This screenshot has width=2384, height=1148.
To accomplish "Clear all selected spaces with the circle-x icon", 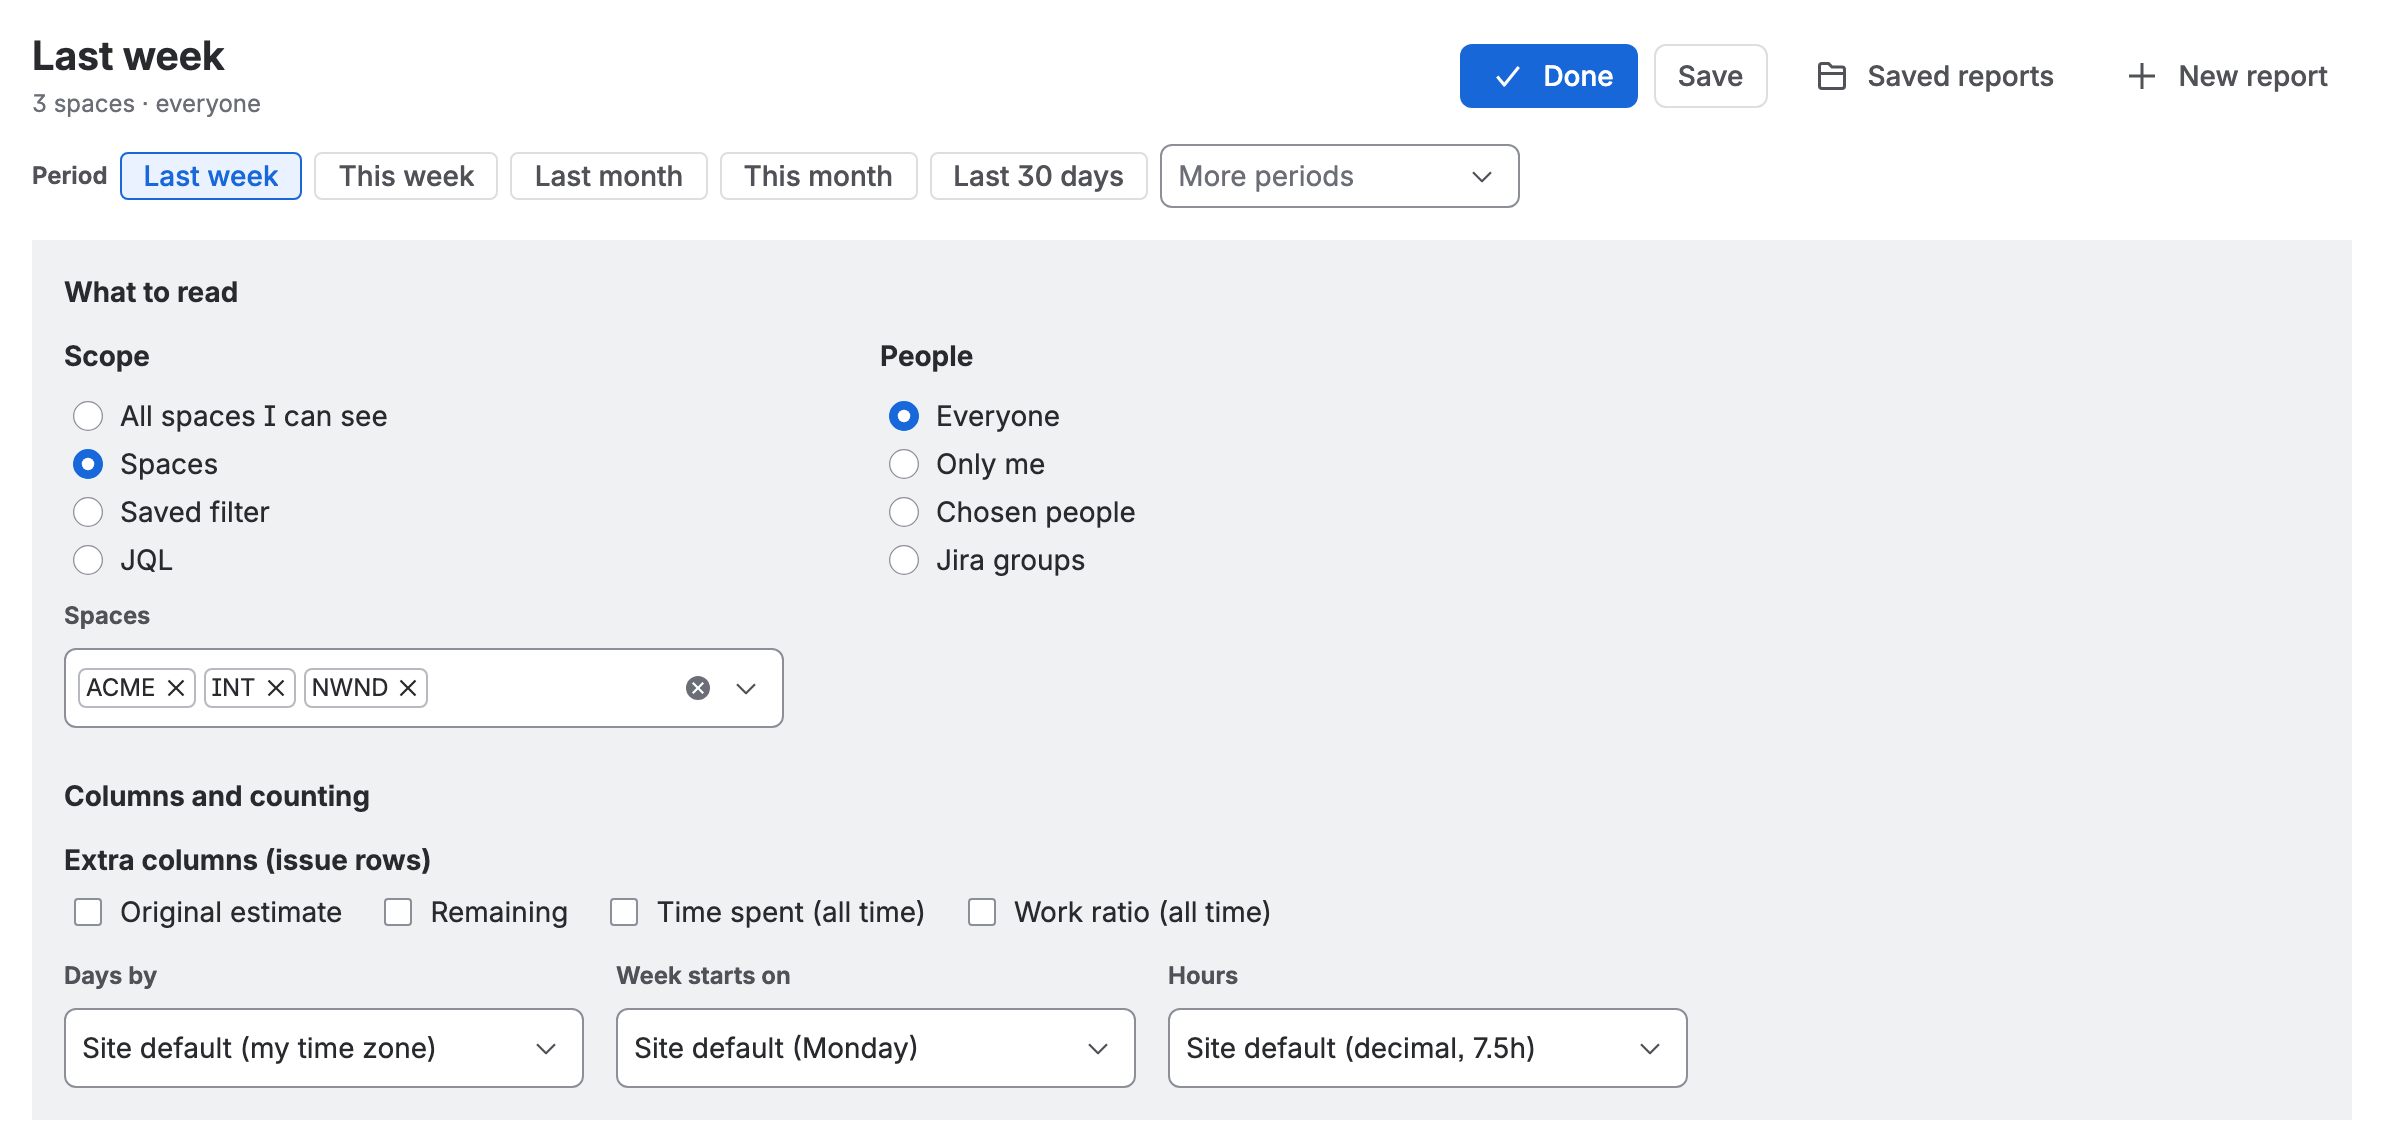I will (698, 688).
